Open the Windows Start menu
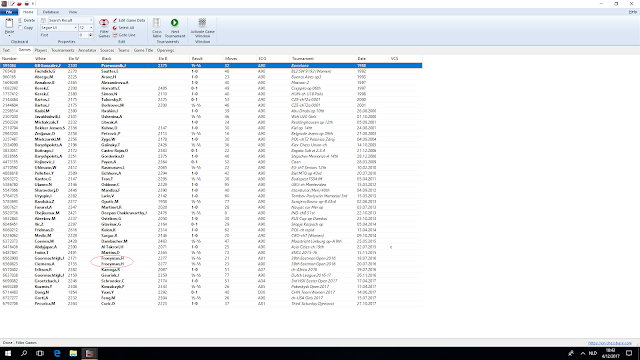Image resolution: width=640 pixels, height=360 pixels. pos(8,353)
